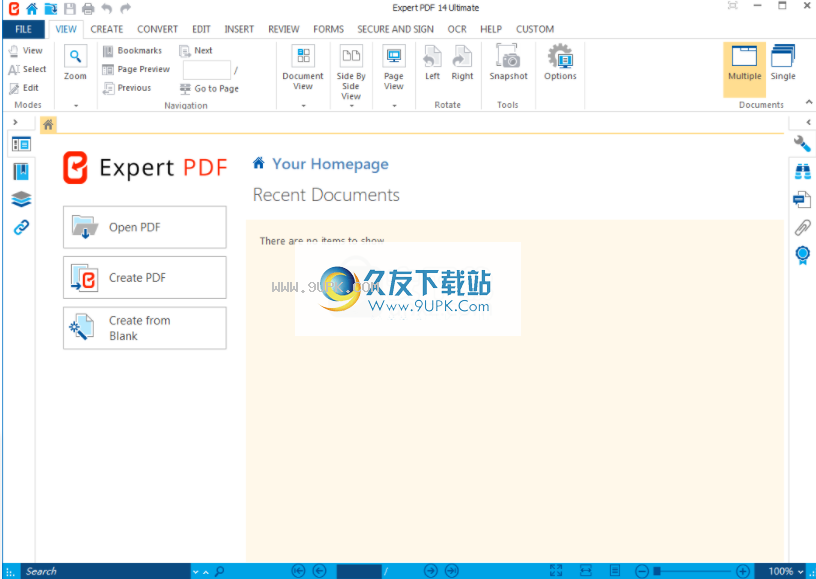Switch to Multiple documents mode

coord(745,69)
